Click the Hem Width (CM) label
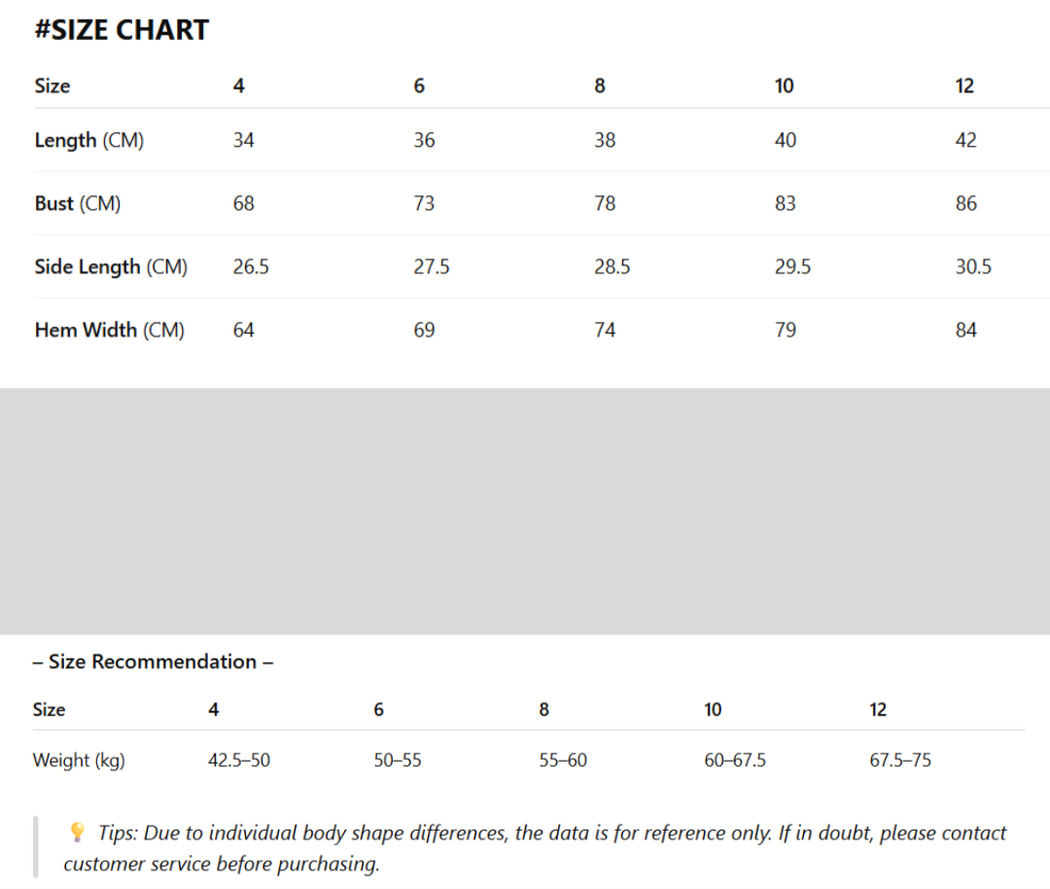The width and height of the screenshot is (1050, 889). (109, 330)
